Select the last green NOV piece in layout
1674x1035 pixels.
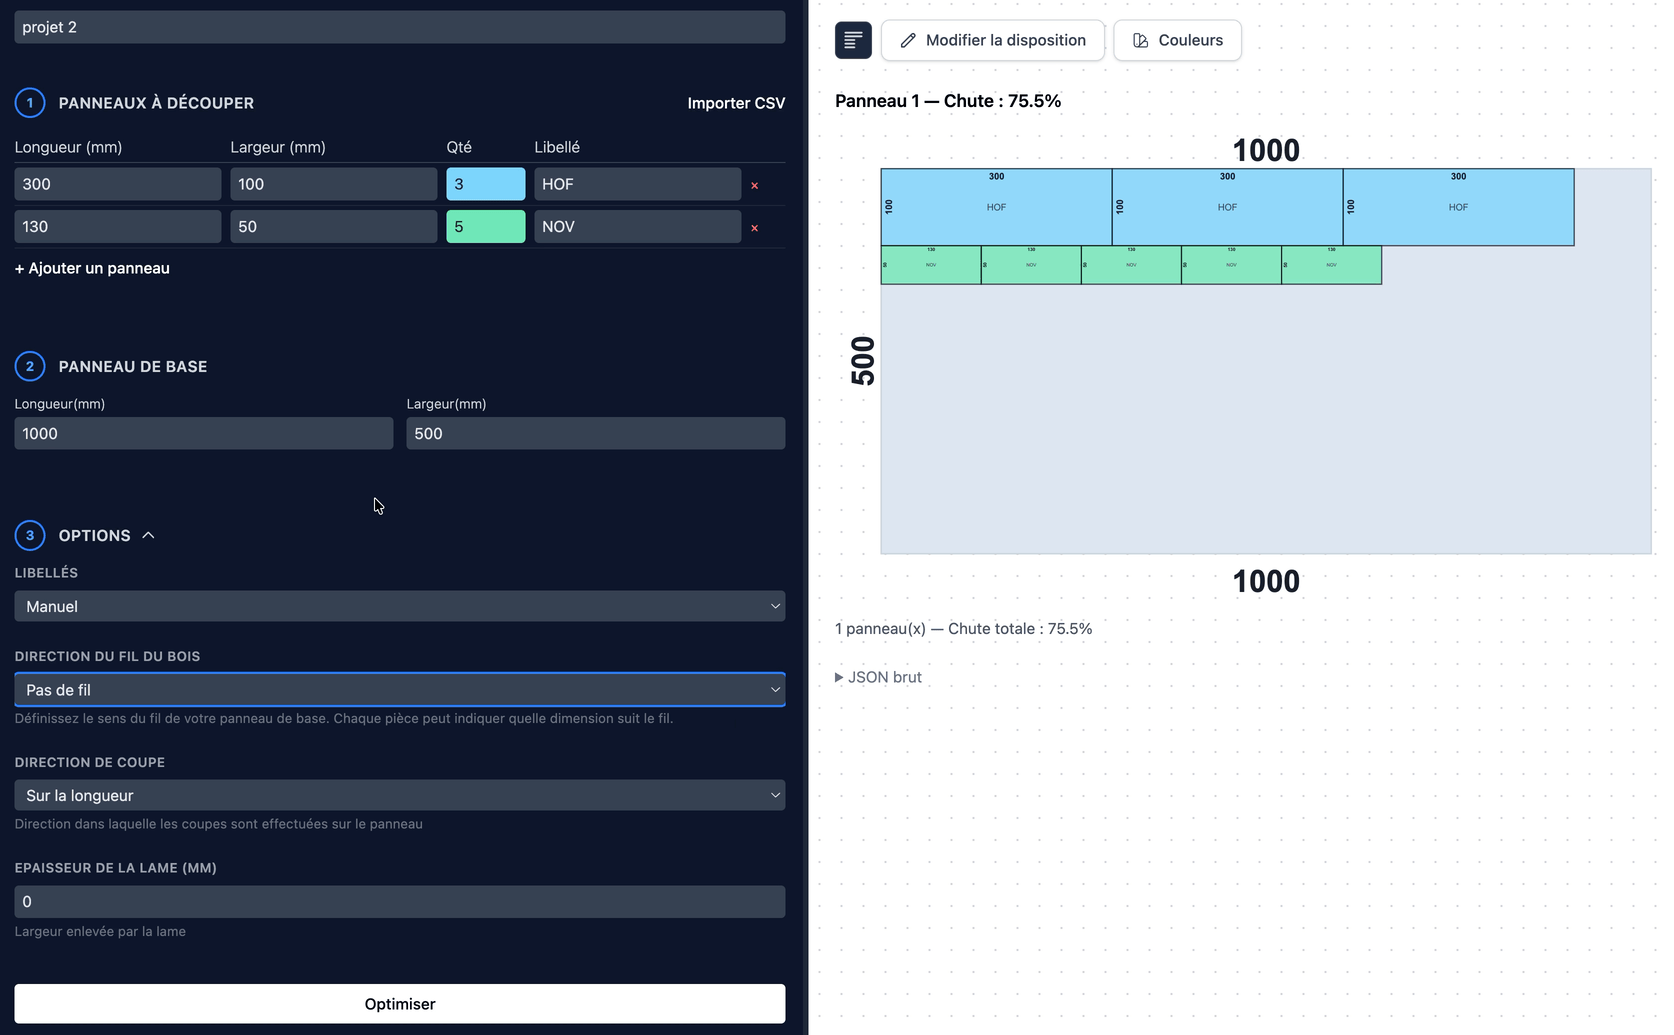click(x=1331, y=265)
